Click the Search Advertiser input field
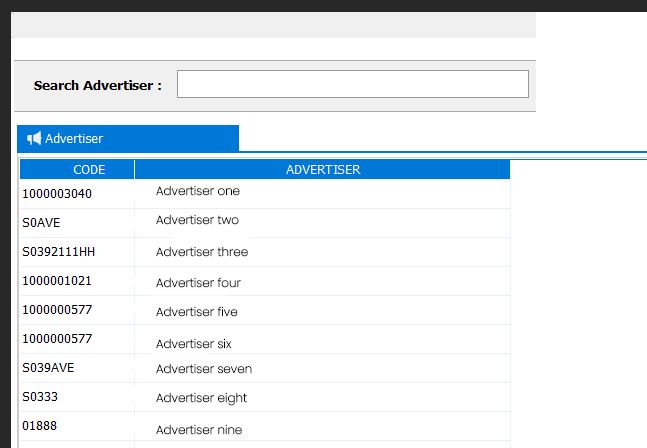Image resolution: width=647 pixels, height=448 pixels. click(352, 84)
